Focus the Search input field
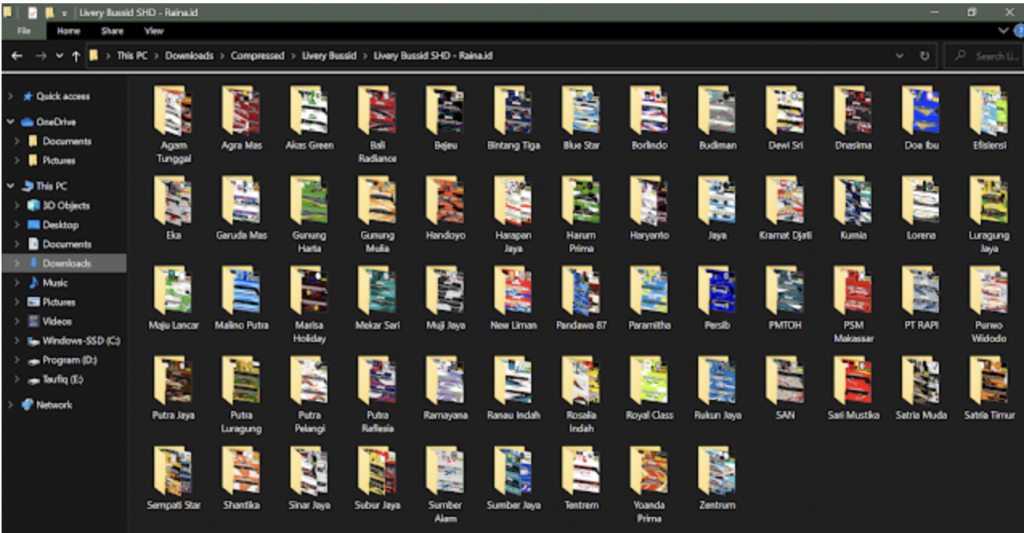Screen dimensions: 1024x533 click(984, 56)
